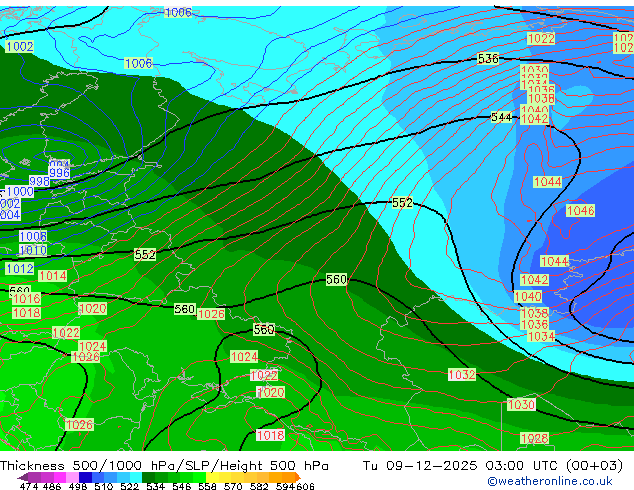This screenshot has height=490, width=634.
Task: Click the blue 1000 isobar label
Action: [20, 192]
